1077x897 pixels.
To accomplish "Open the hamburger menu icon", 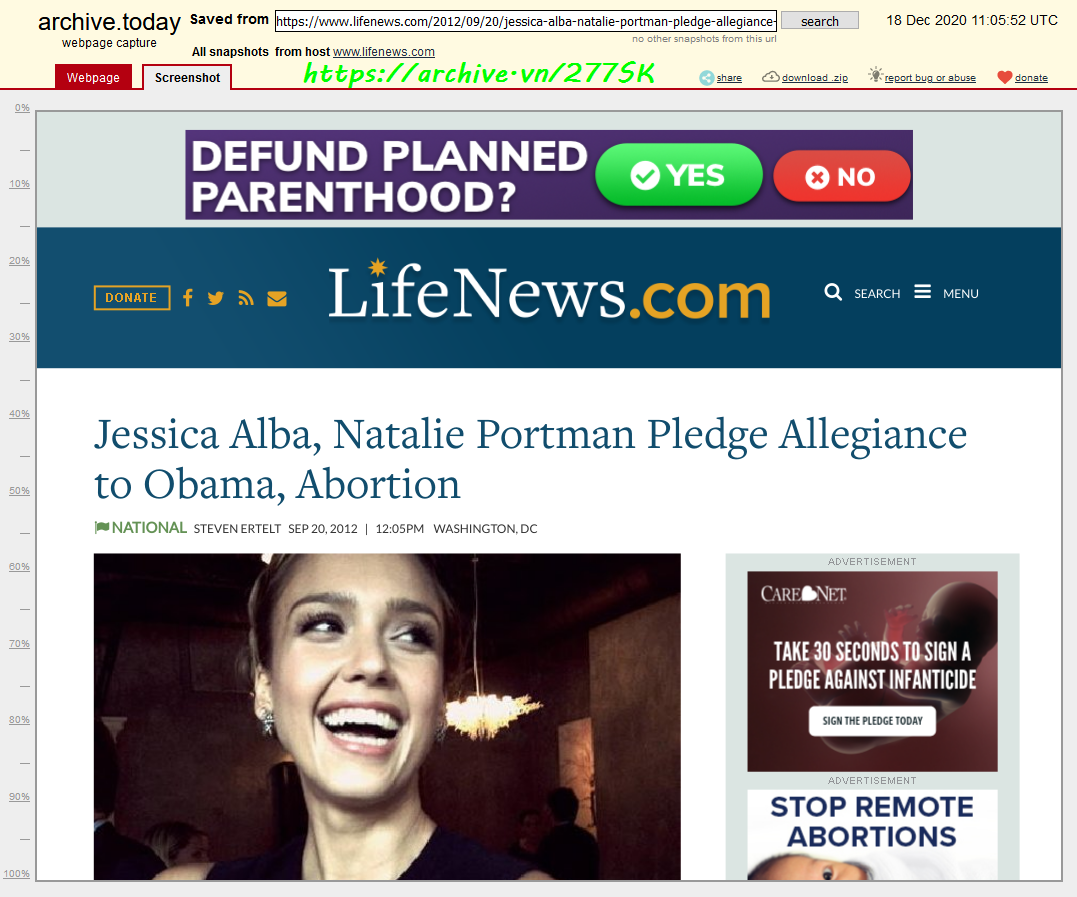I will tap(922, 292).
